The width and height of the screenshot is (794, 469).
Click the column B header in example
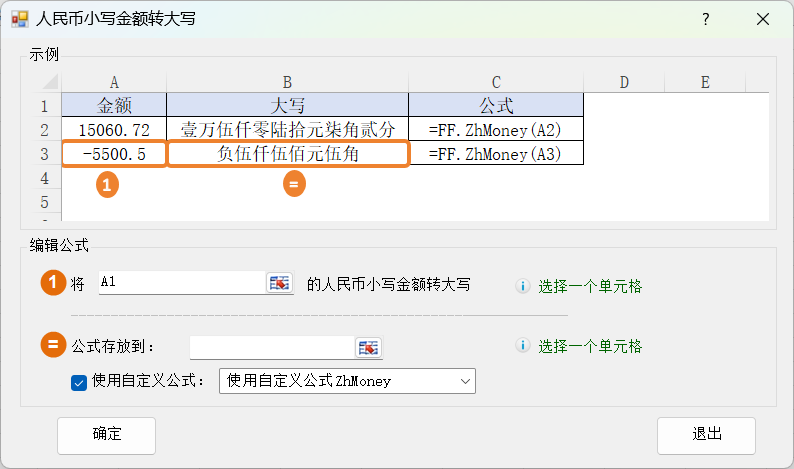click(x=287, y=82)
